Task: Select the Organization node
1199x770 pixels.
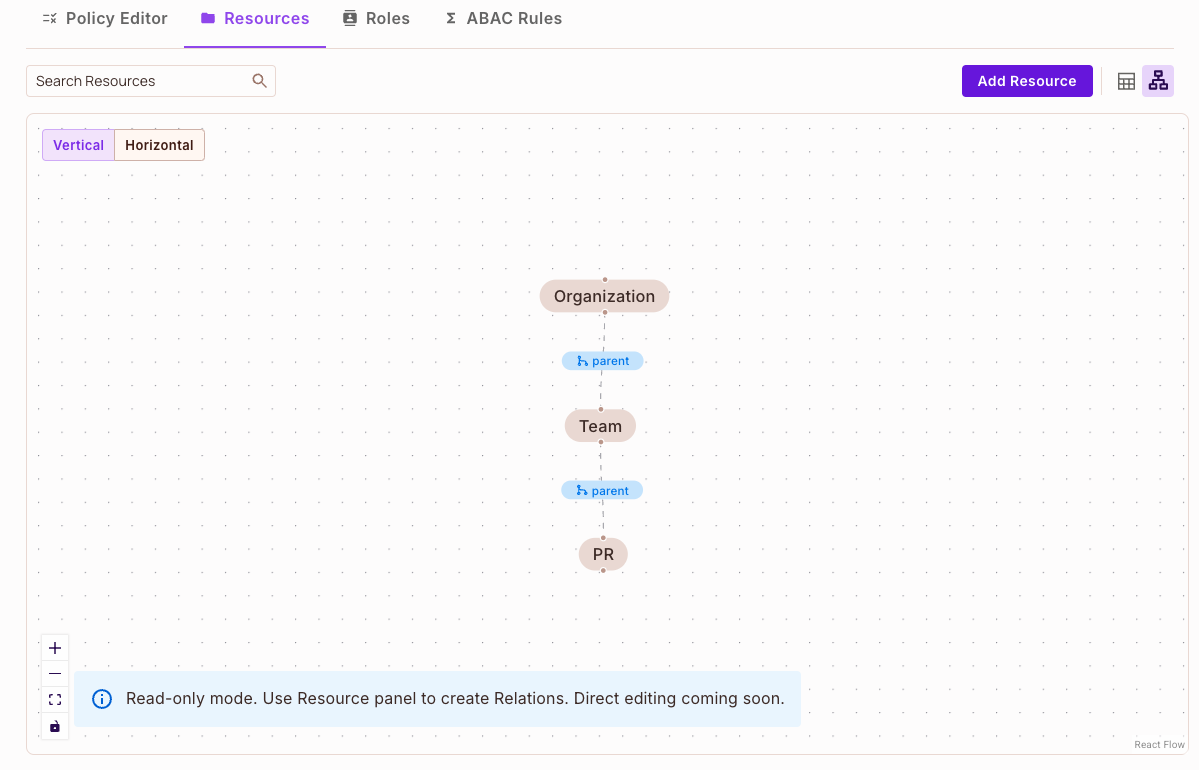Action: 604,296
